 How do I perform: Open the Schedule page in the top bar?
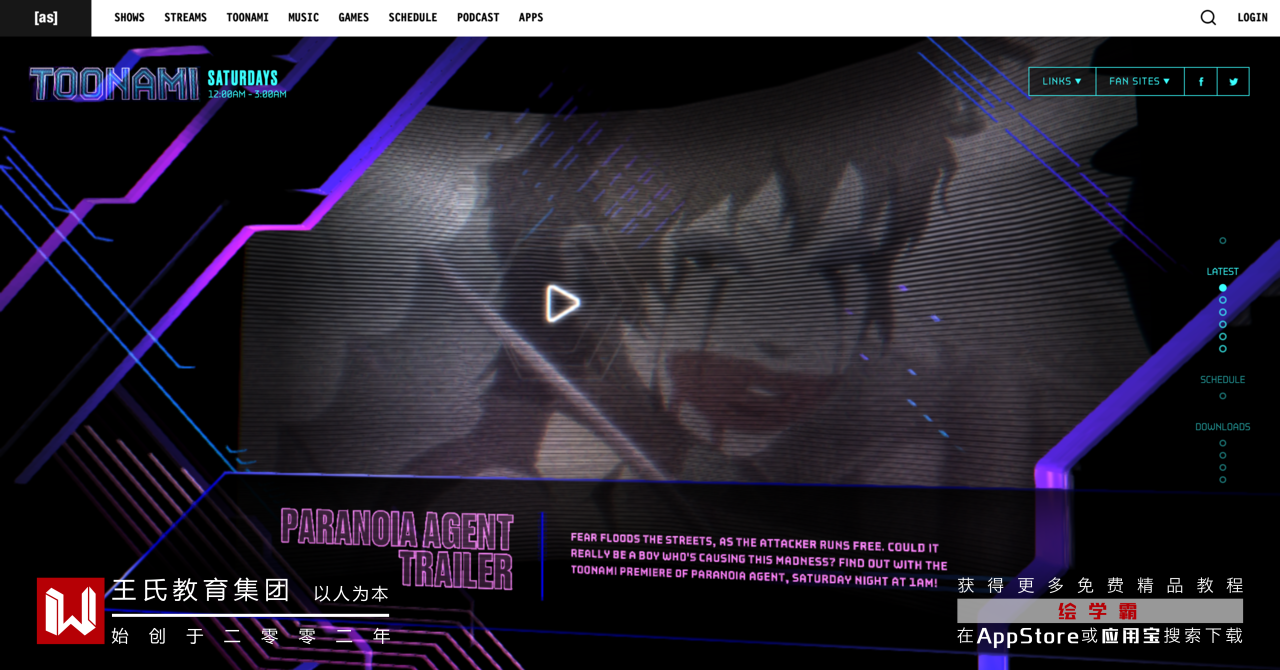[413, 18]
